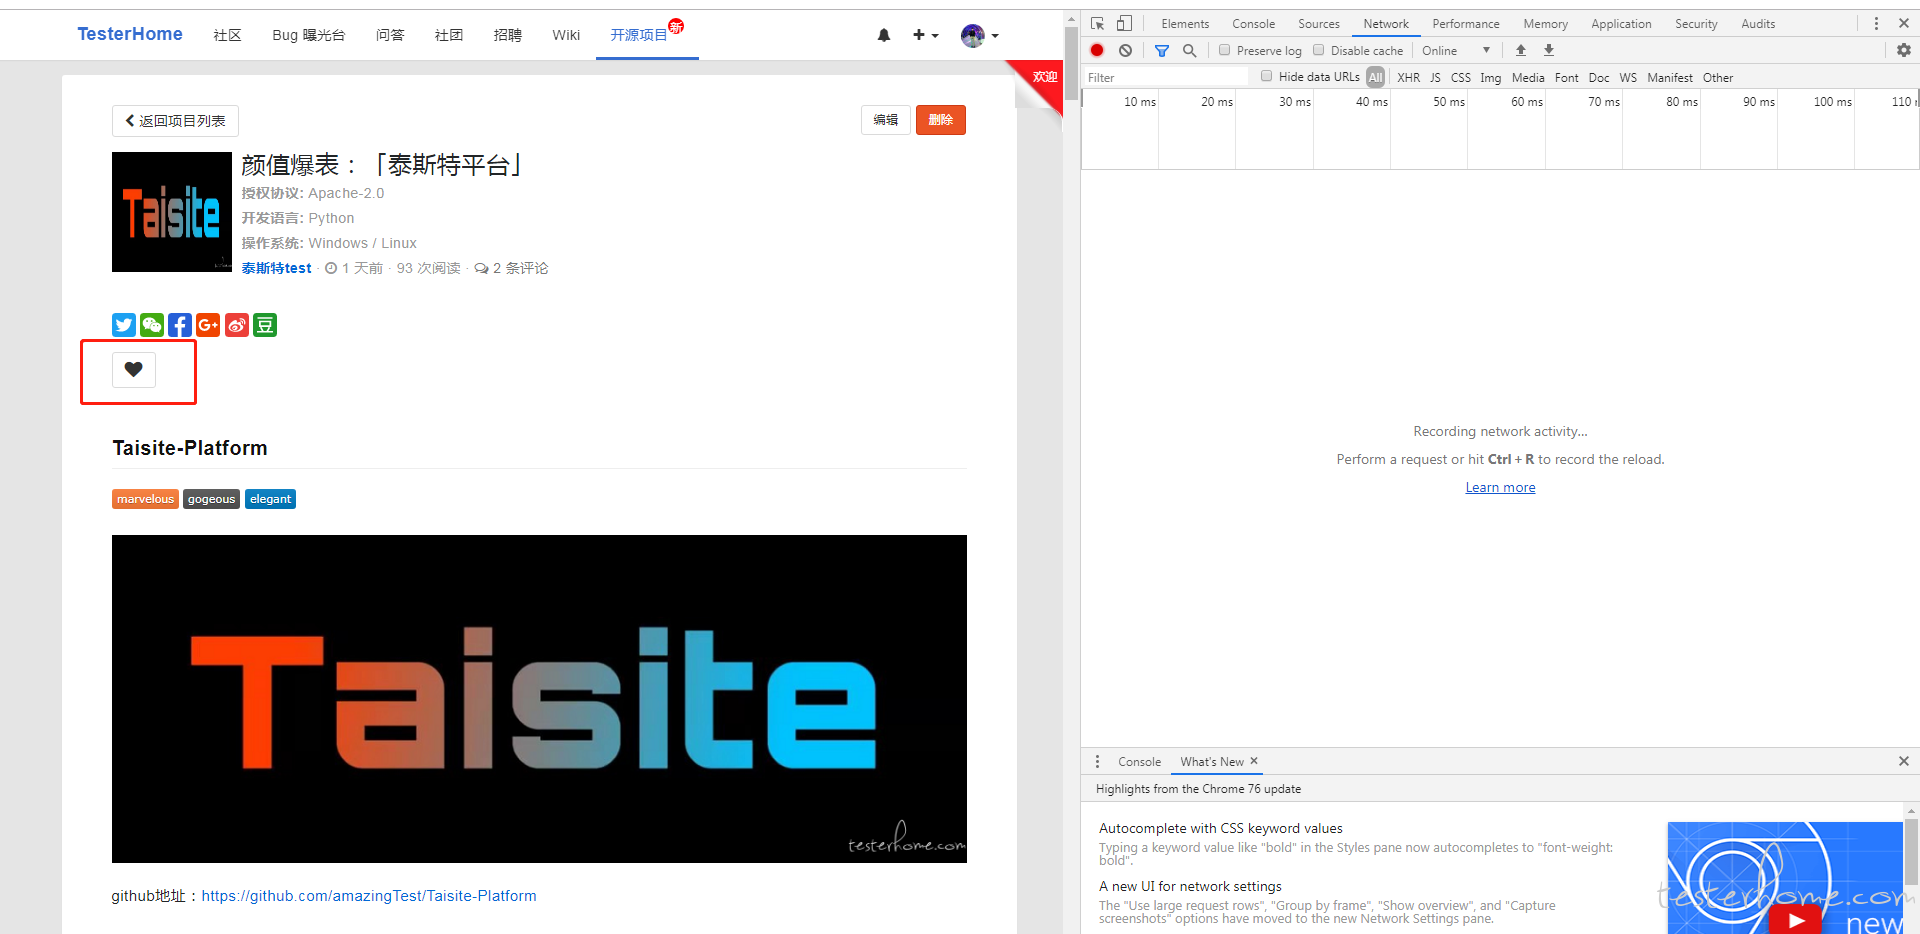Toggle the network filter funnel icon
The image size is (1920, 934).
[x=1162, y=50]
